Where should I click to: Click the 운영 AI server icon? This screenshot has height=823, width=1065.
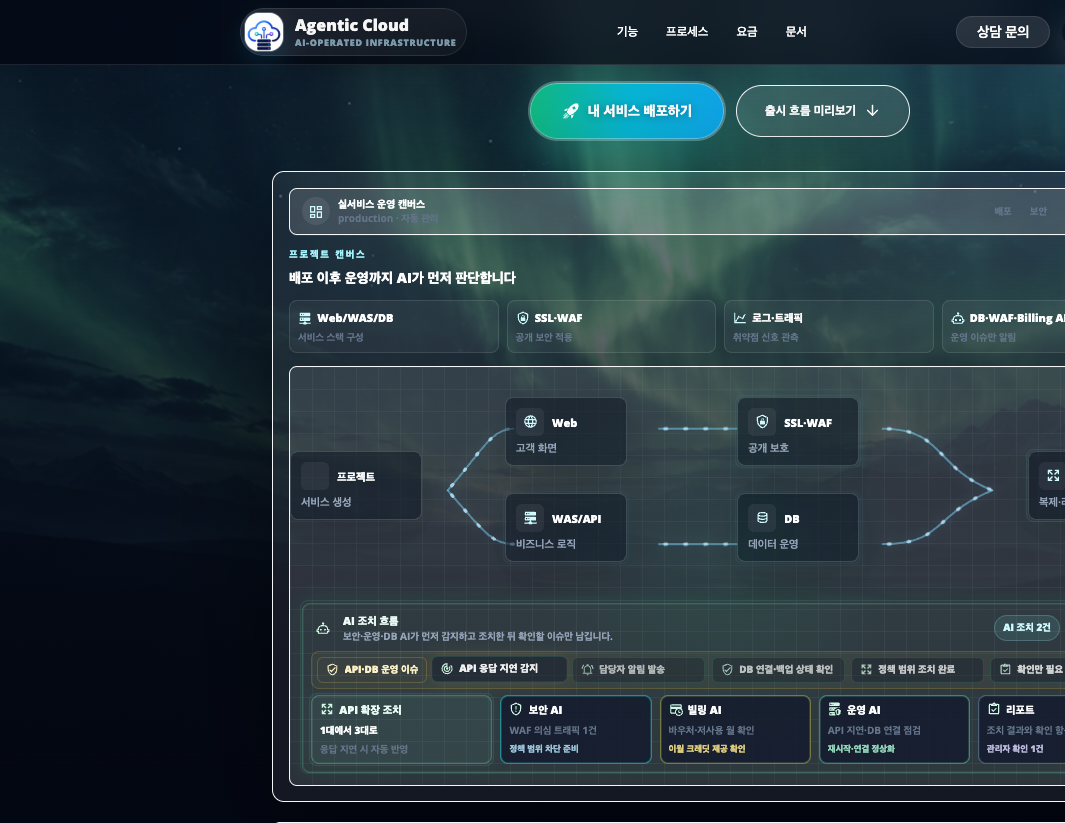835,710
